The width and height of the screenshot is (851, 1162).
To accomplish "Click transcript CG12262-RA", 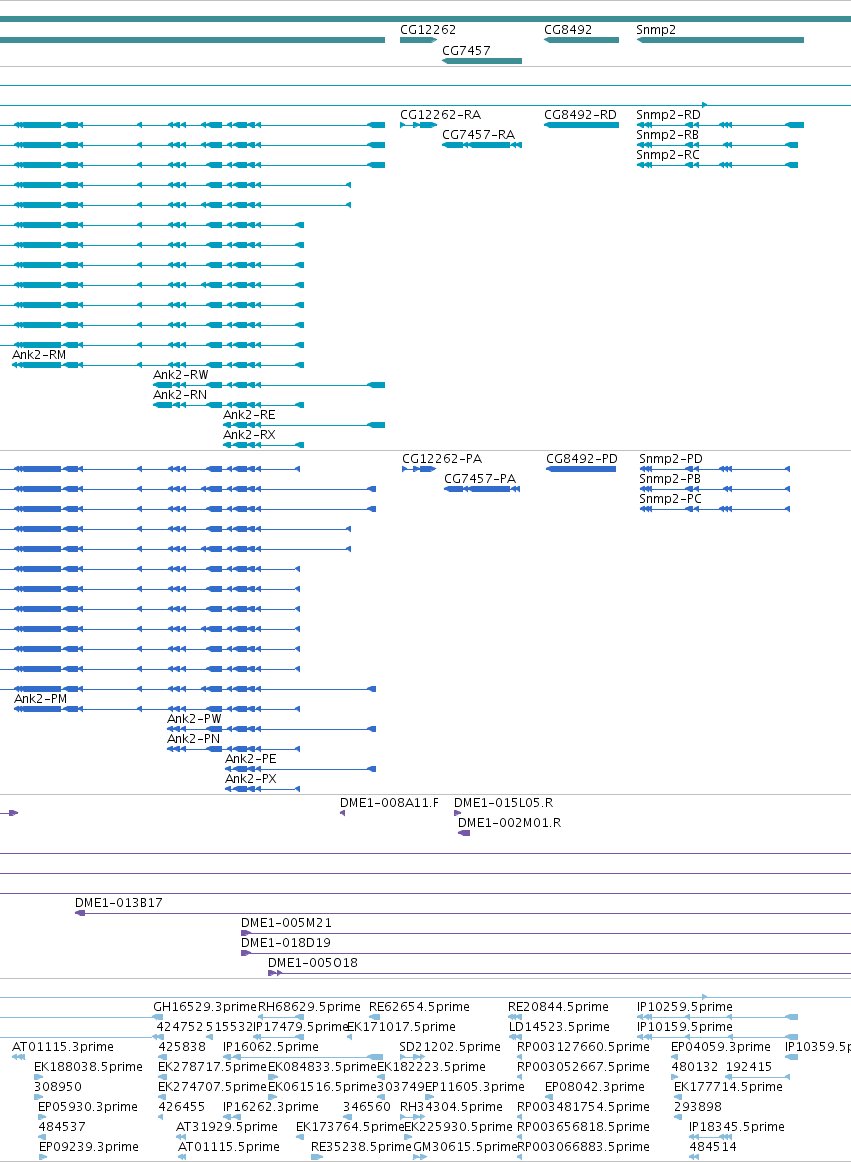I will pyautogui.click(x=440, y=115).
